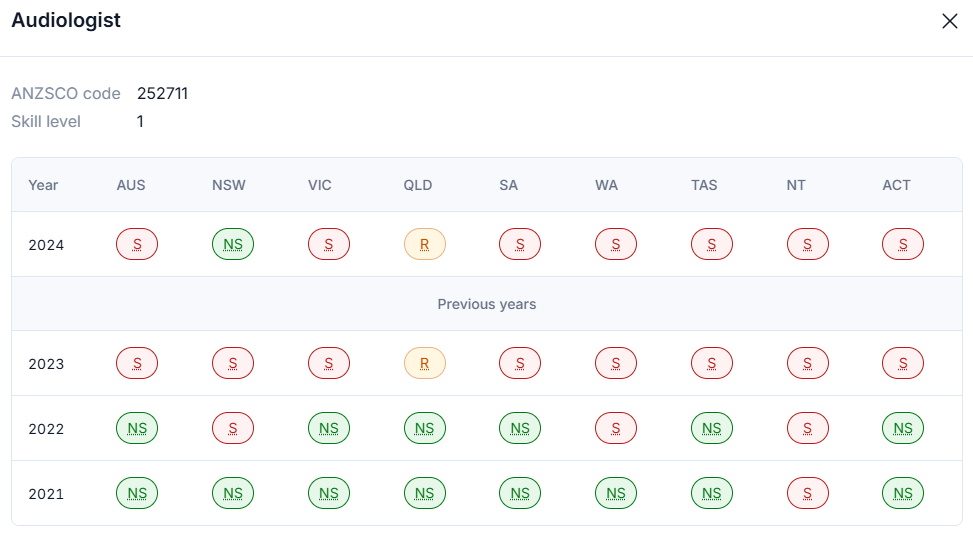Viewport: 973px width, 534px height.
Task: Click the QLD column header
Action: pyautogui.click(x=417, y=185)
